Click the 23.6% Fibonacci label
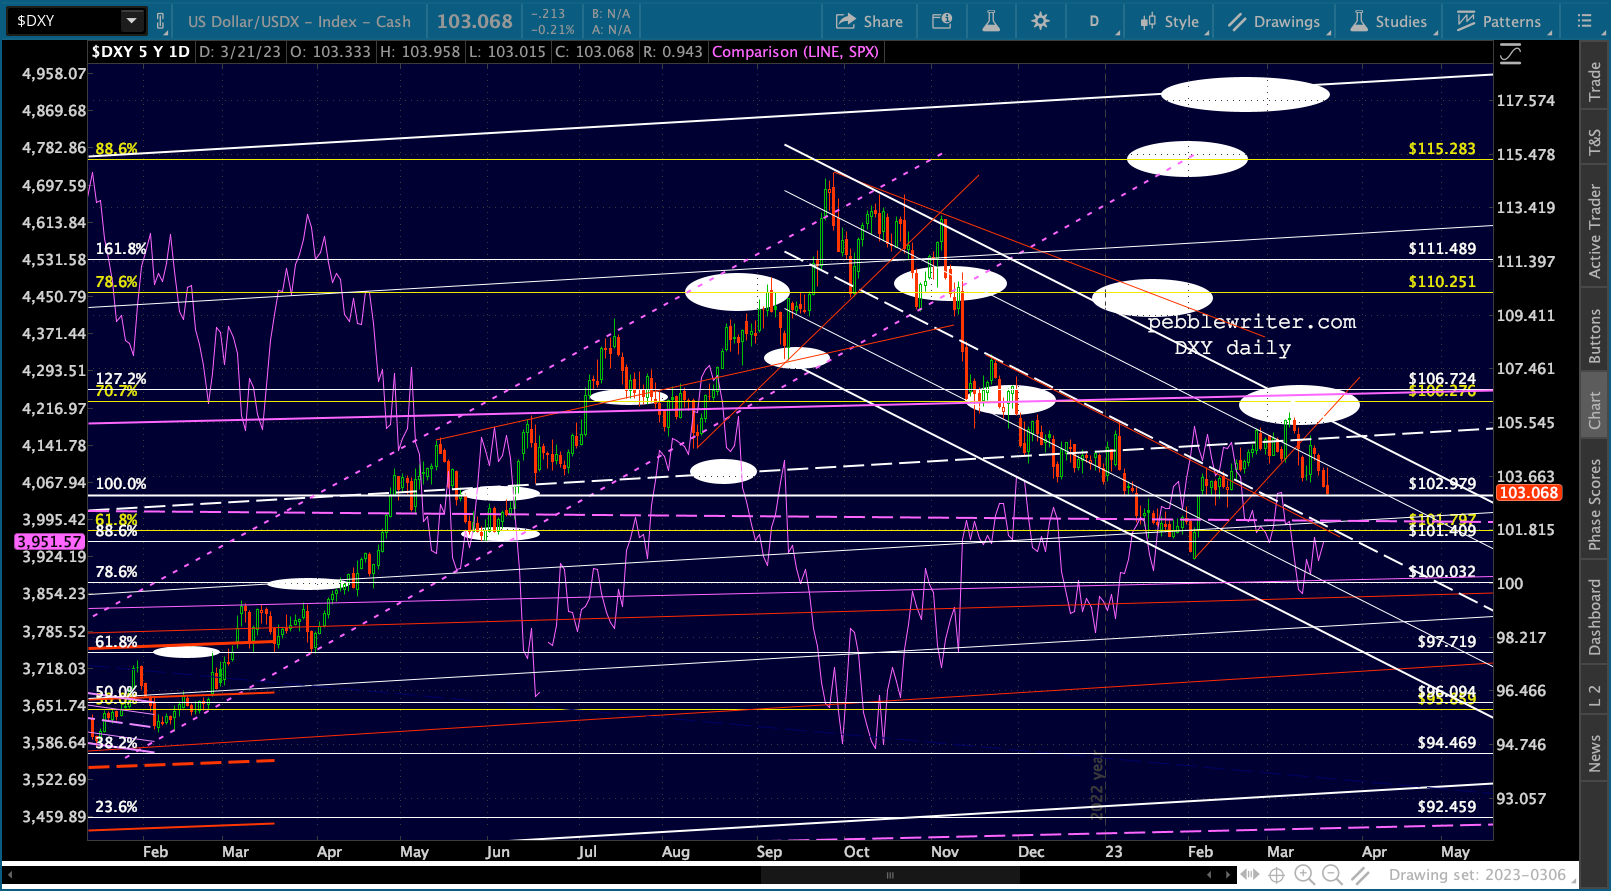 116,806
